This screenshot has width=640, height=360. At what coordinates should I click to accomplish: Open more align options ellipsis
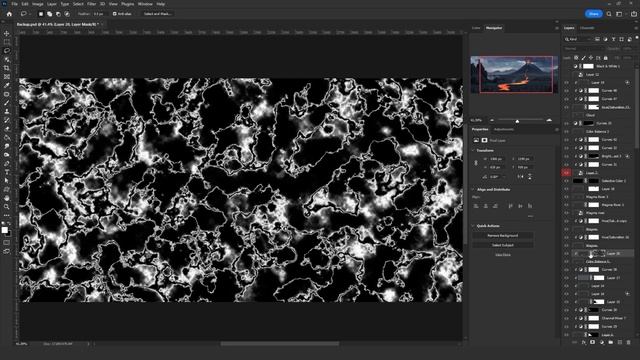(530, 216)
